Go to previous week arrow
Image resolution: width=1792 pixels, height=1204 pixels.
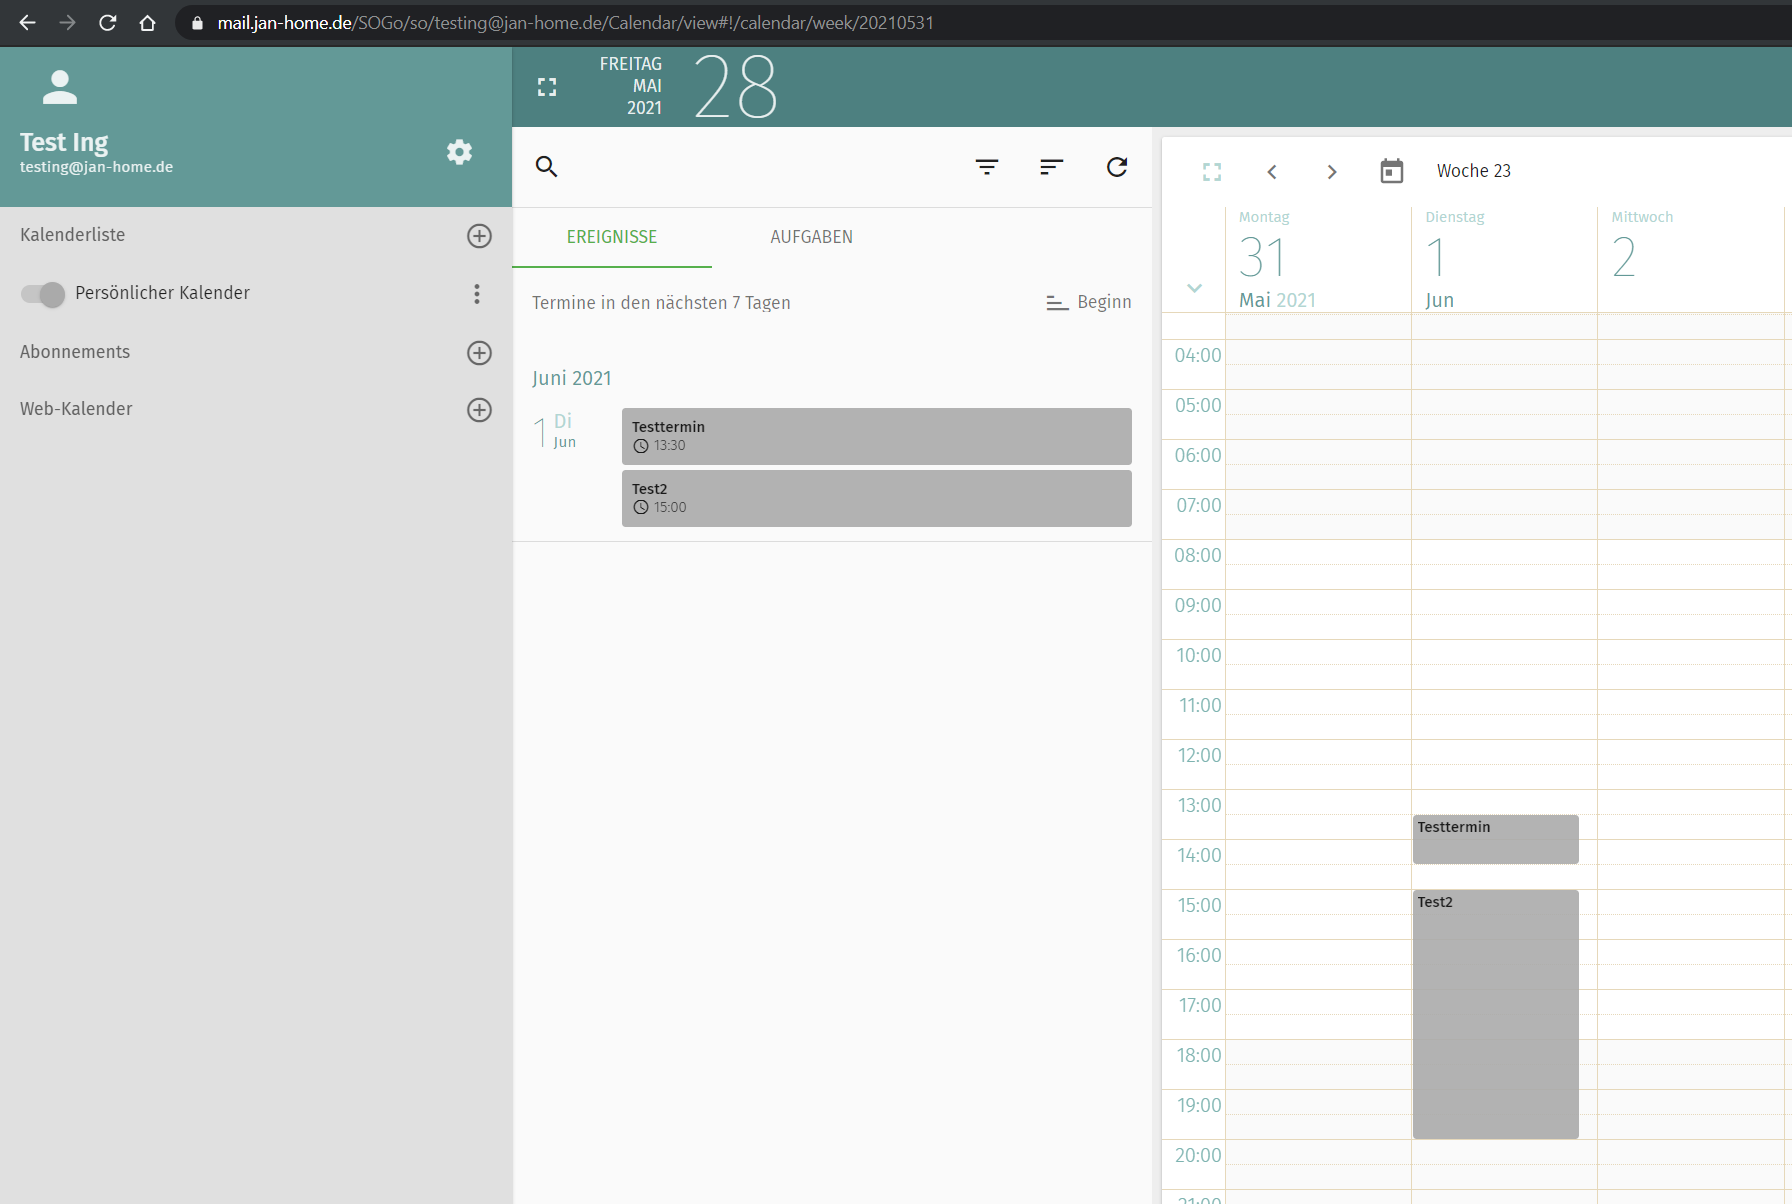(1272, 172)
